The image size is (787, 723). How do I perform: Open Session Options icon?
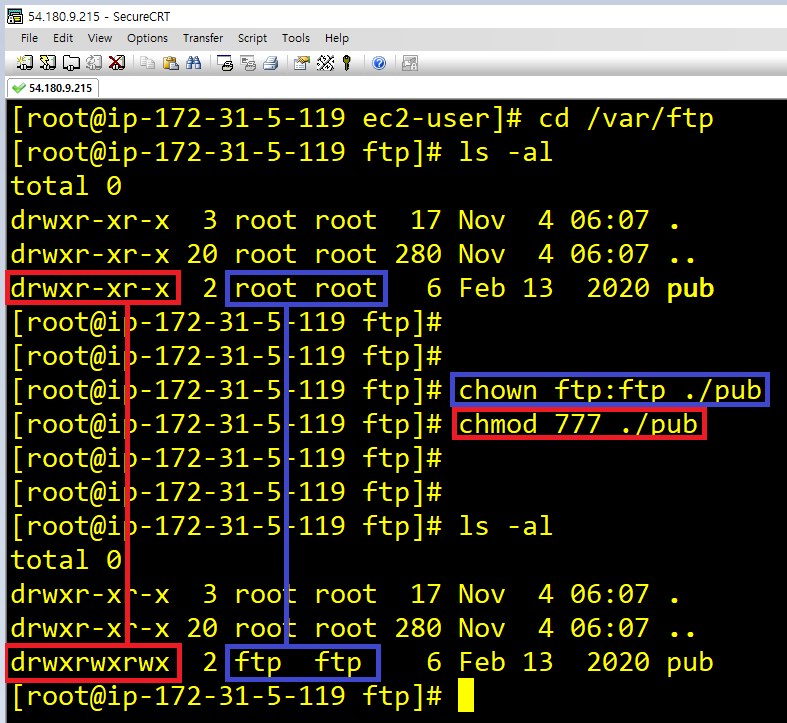302,63
